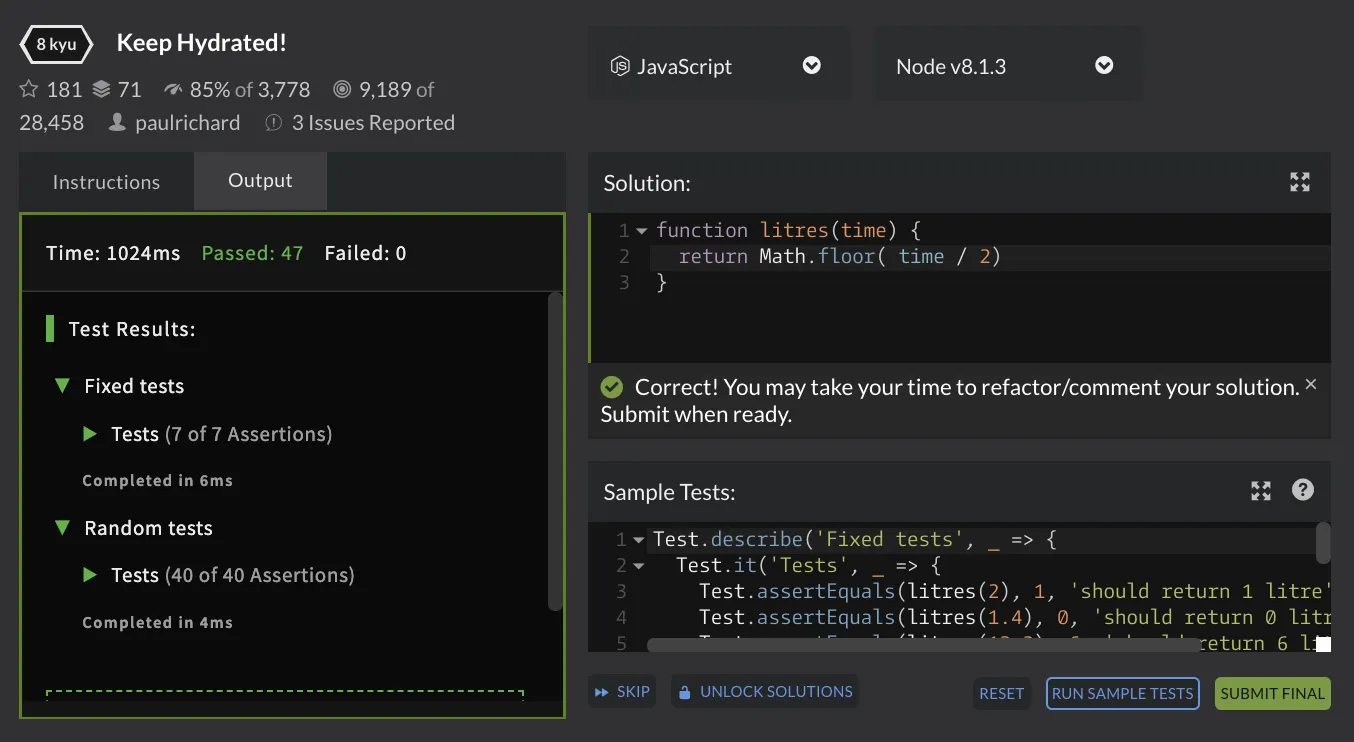Expand Tests (7 of 7 Assertions)

click(x=90, y=434)
